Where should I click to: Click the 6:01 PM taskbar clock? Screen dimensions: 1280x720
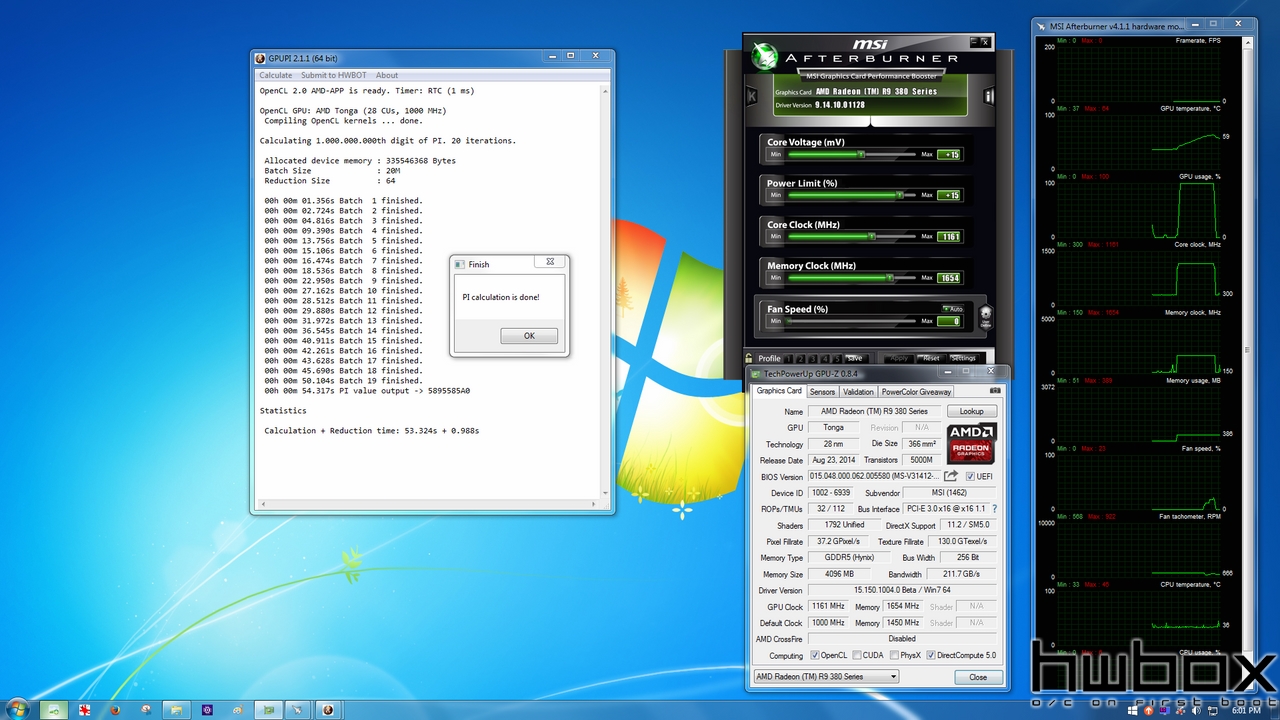1246,710
